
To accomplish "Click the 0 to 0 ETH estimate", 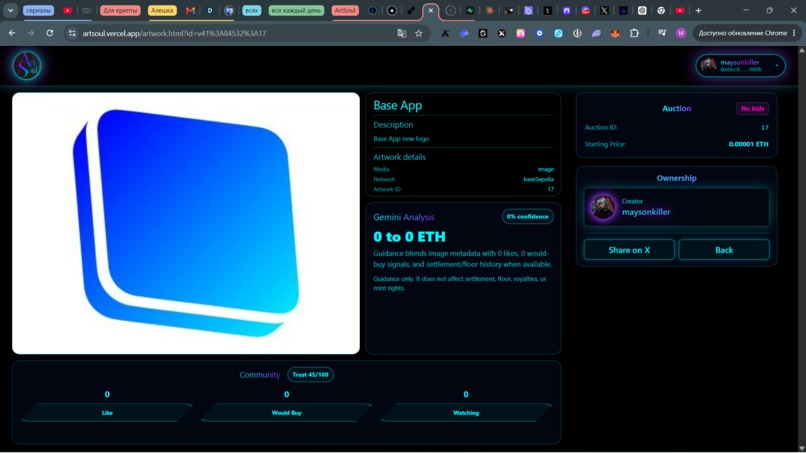I will pyautogui.click(x=409, y=237).
